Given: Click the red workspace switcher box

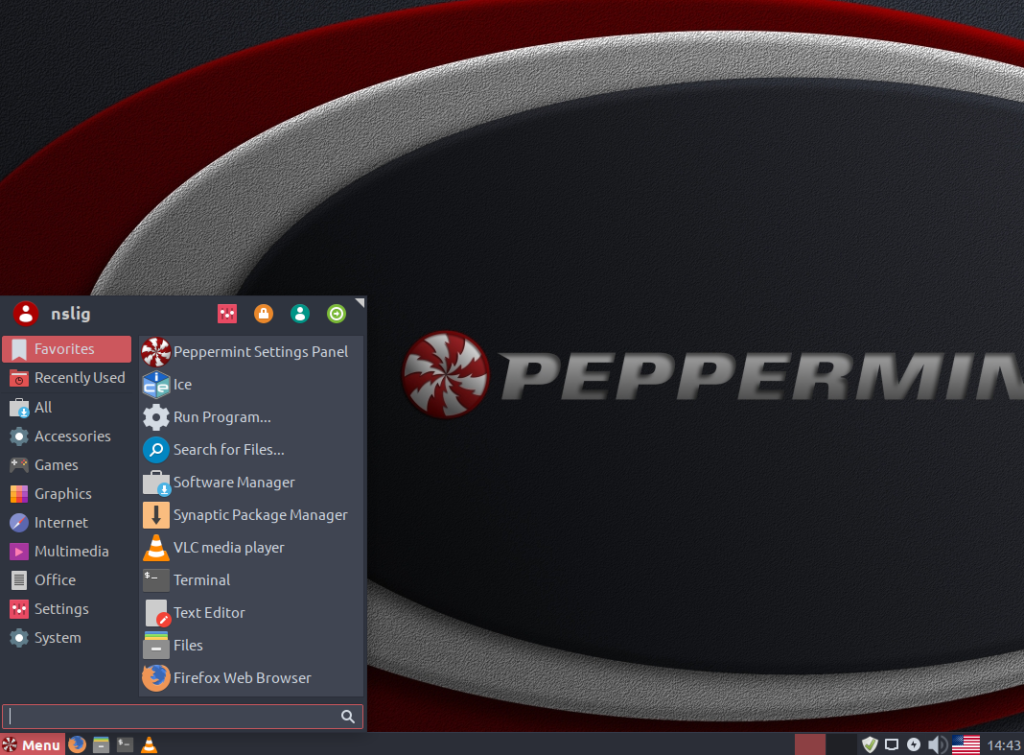Looking at the screenshot, I should (810, 745).
